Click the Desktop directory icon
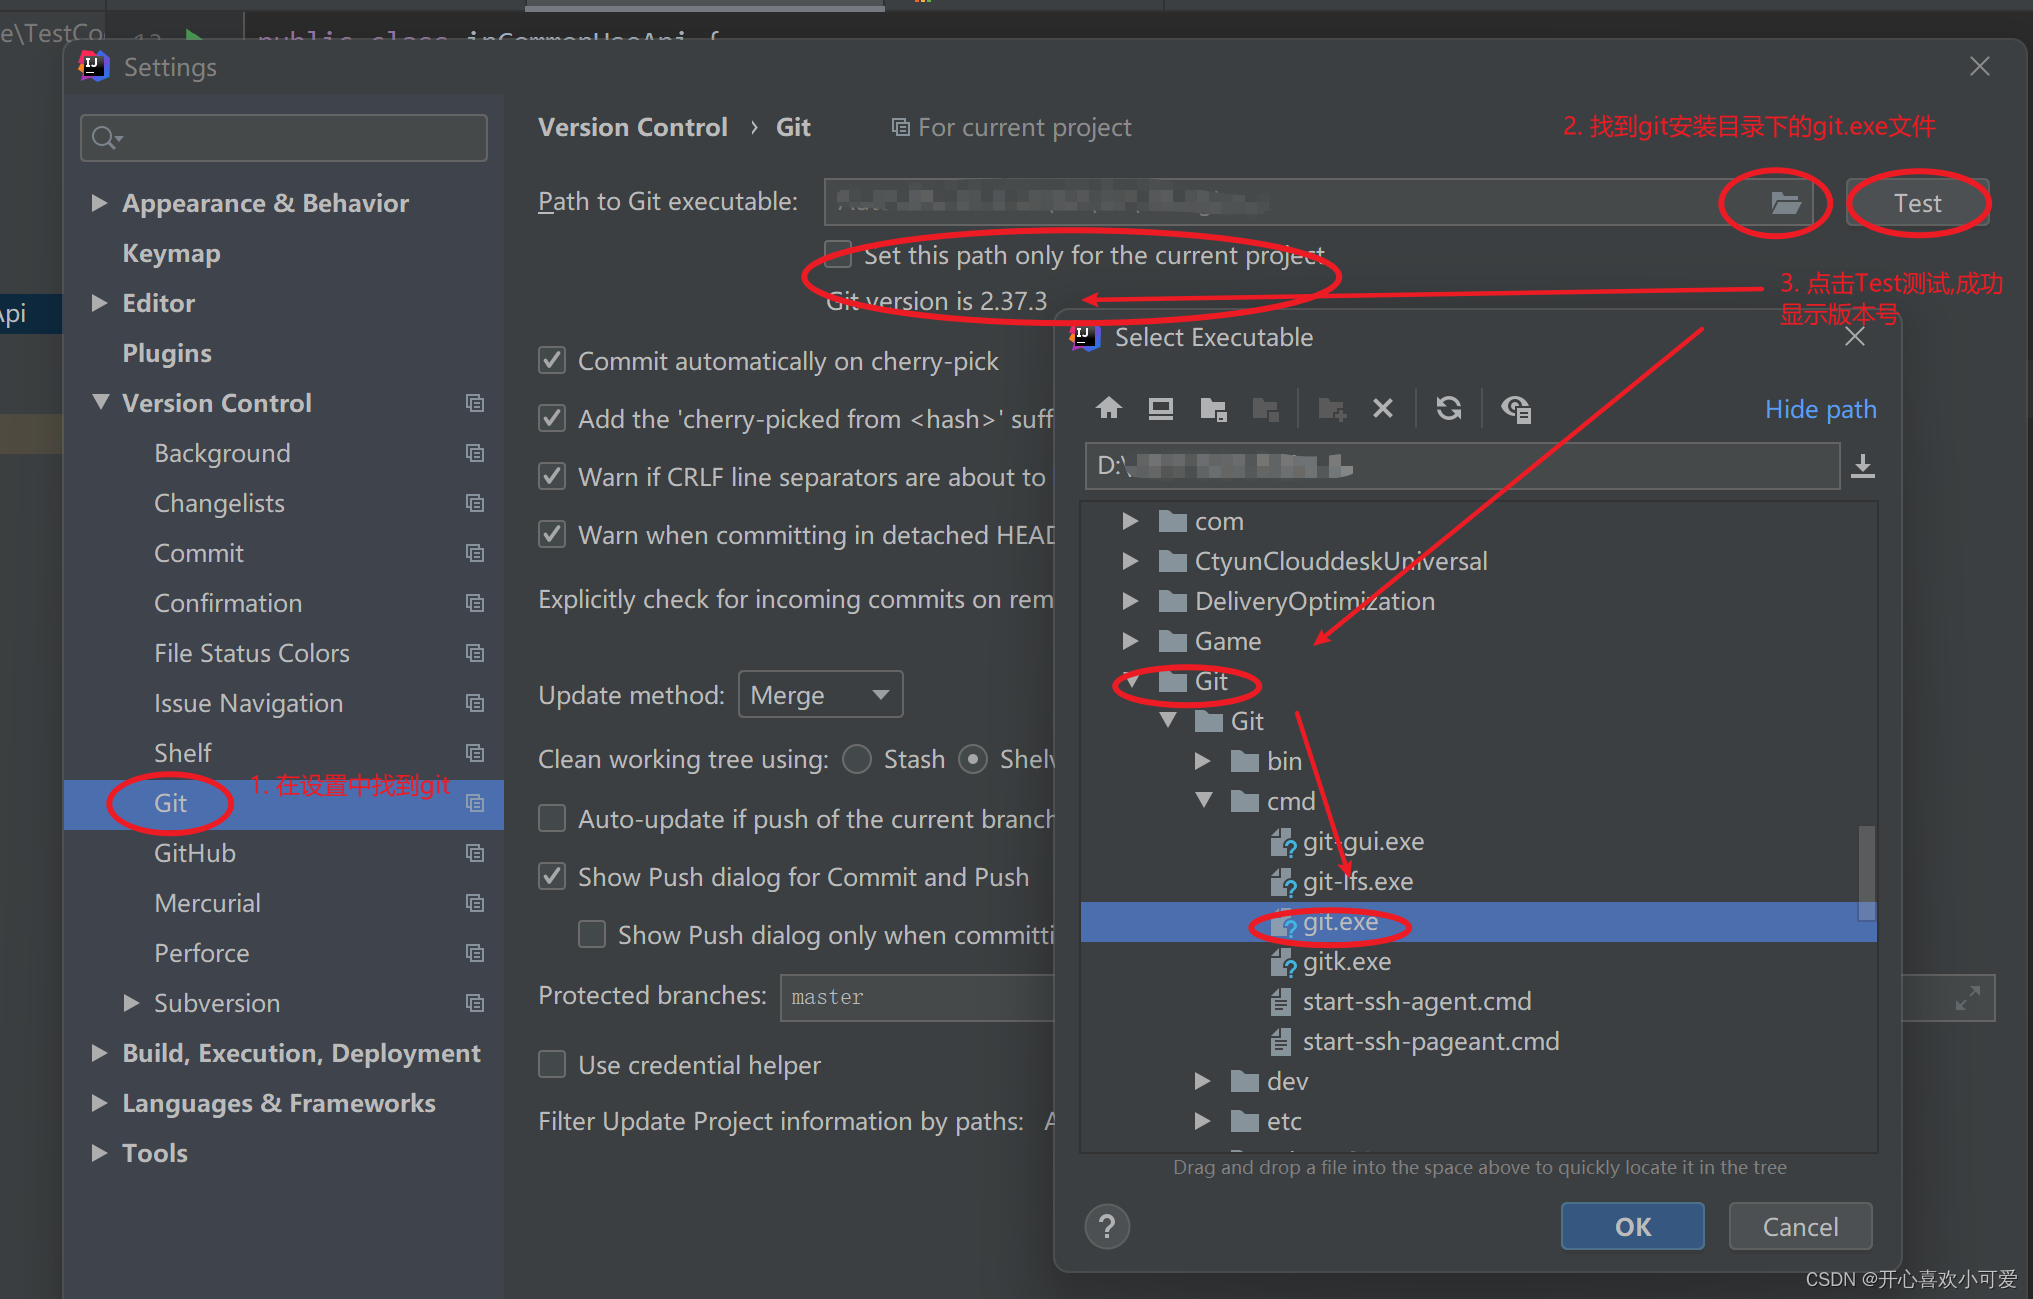2033x1299 pixels. [1160, 408]
